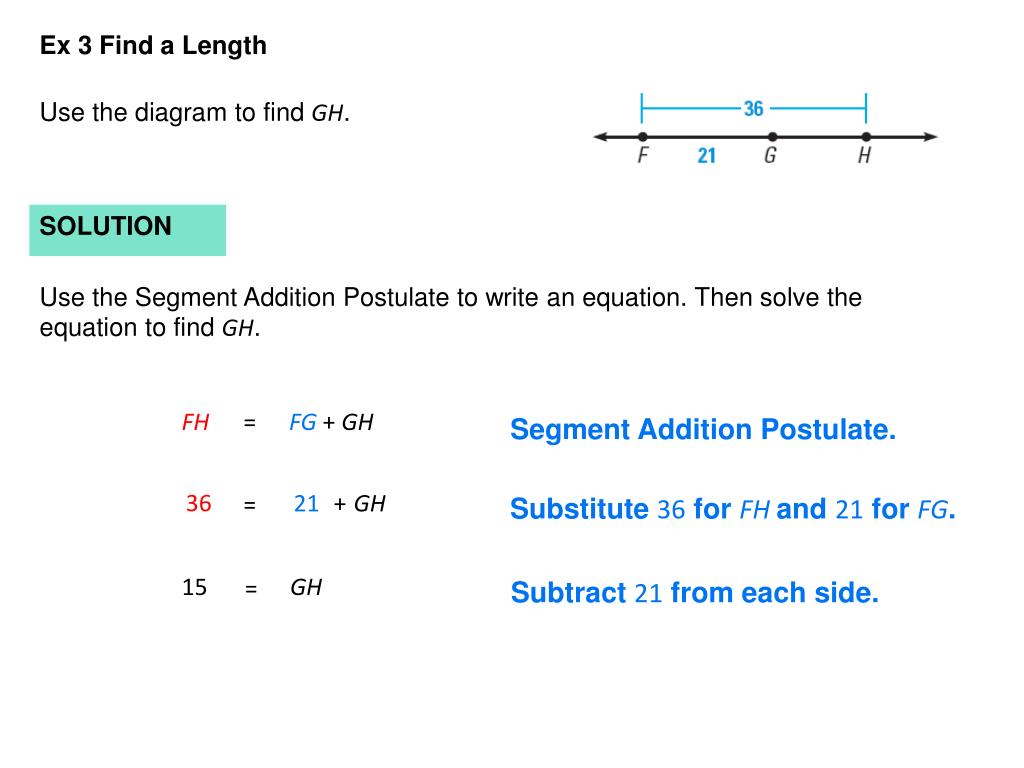The height and width of the screenshot is (768, 1024).
Task: Click 'Use the diagram to find GH' text
Action: 195,113
